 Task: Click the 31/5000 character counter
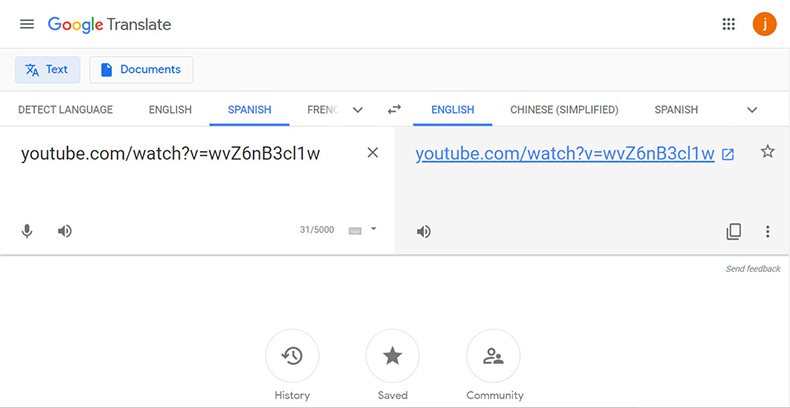tap(316, 230)
